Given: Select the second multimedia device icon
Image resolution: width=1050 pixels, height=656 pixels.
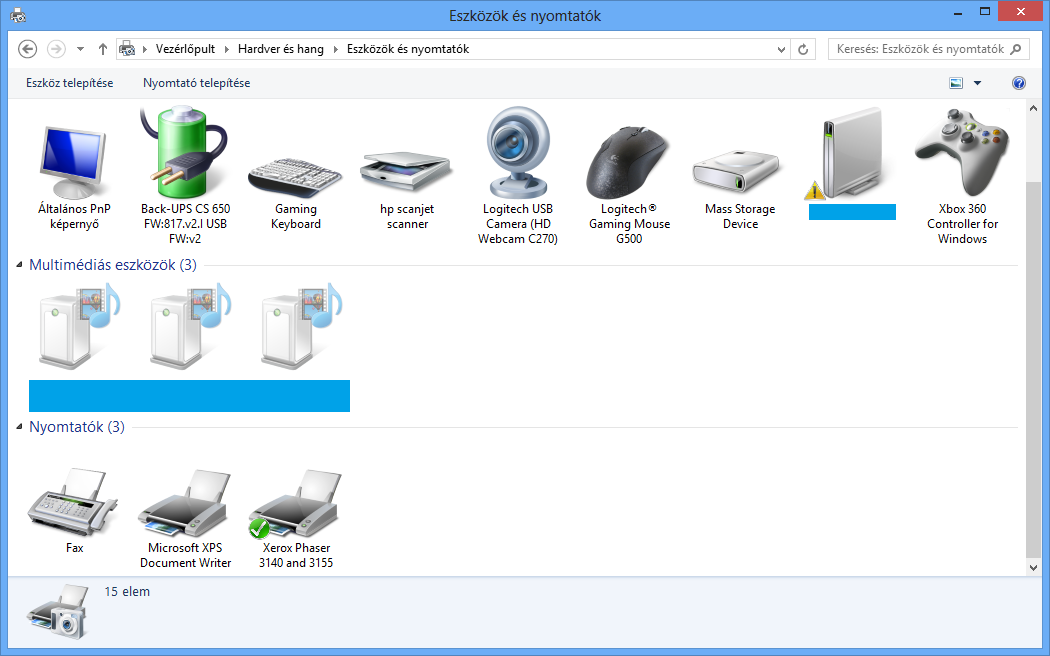Looking at the screenshot, I should [x=190, y=326].
